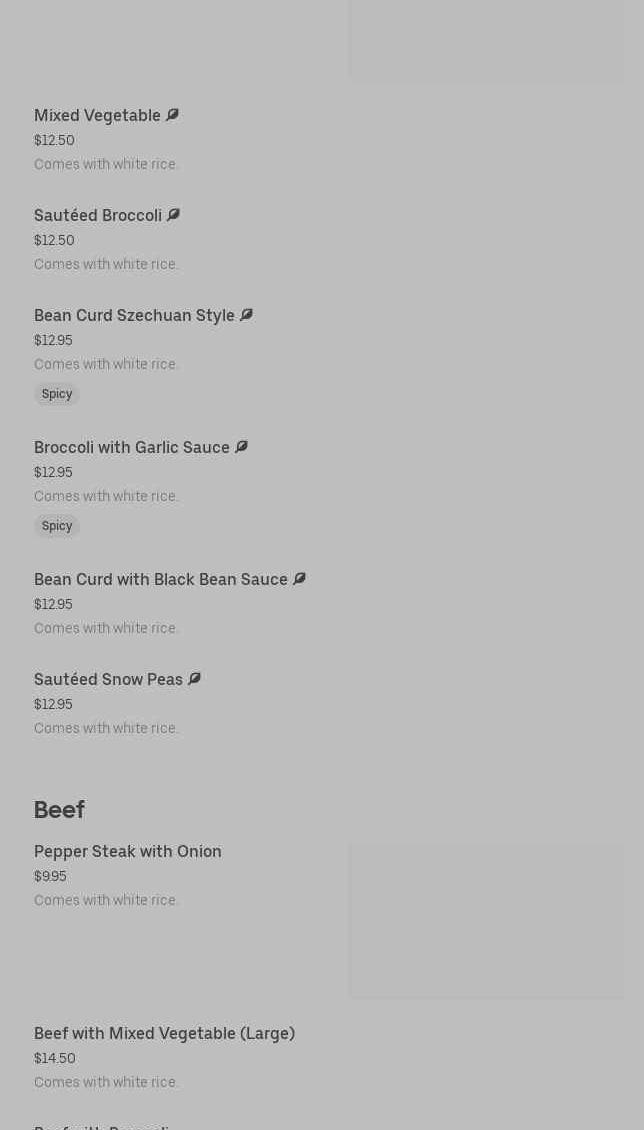This screenshot has height=1130, width=644.
Task: Click the Spicy tag under Bean Curd Szechuan Style
Action: click(57, 394)
